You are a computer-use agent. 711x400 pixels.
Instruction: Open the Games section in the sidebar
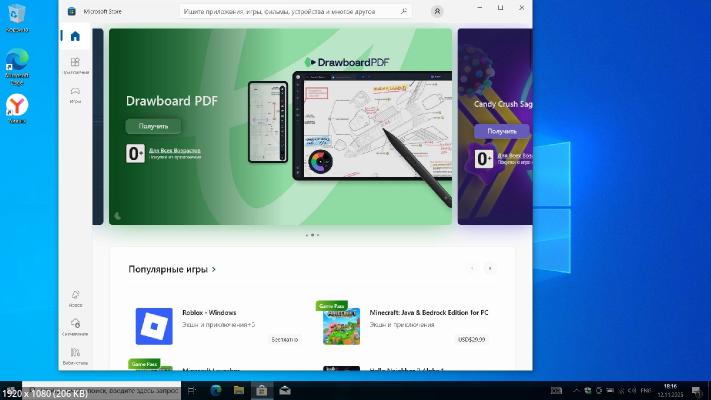tap(75, 95)
